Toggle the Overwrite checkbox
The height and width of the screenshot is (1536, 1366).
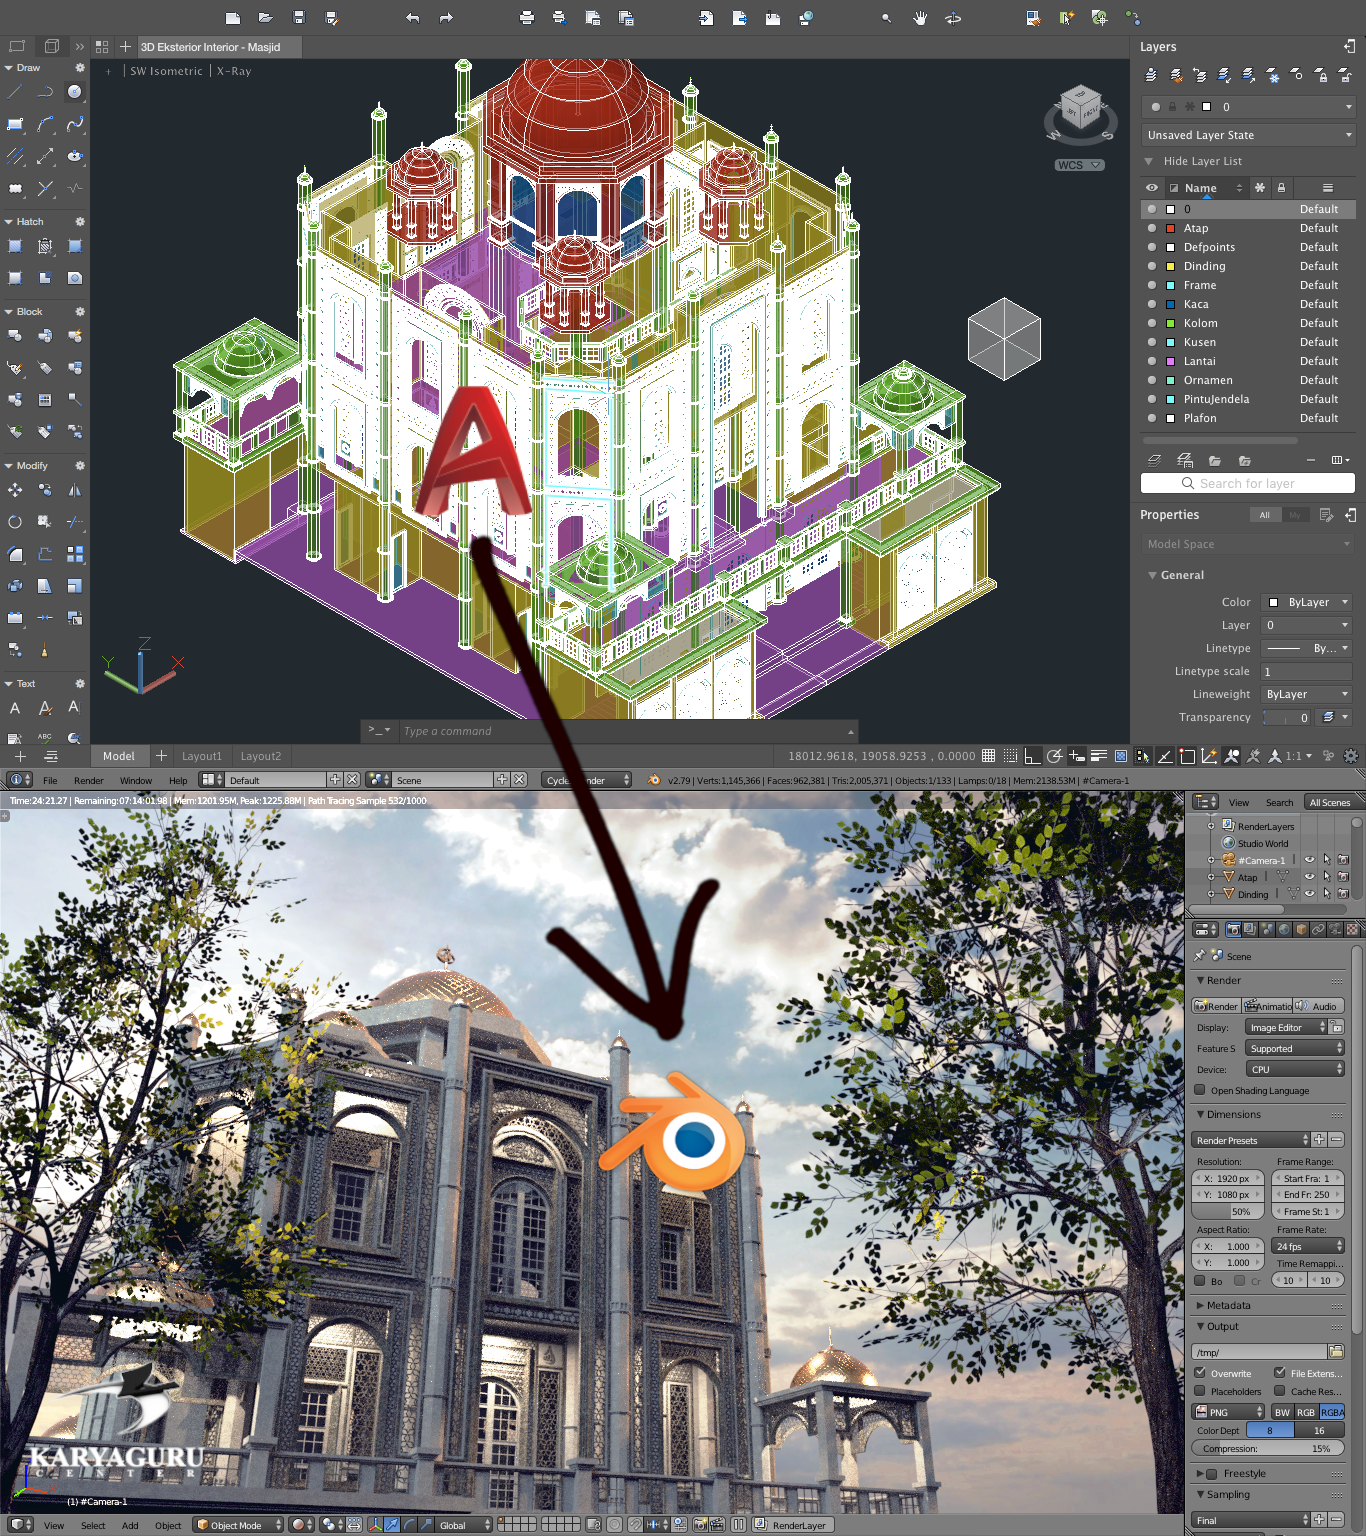(1200, 1373)
